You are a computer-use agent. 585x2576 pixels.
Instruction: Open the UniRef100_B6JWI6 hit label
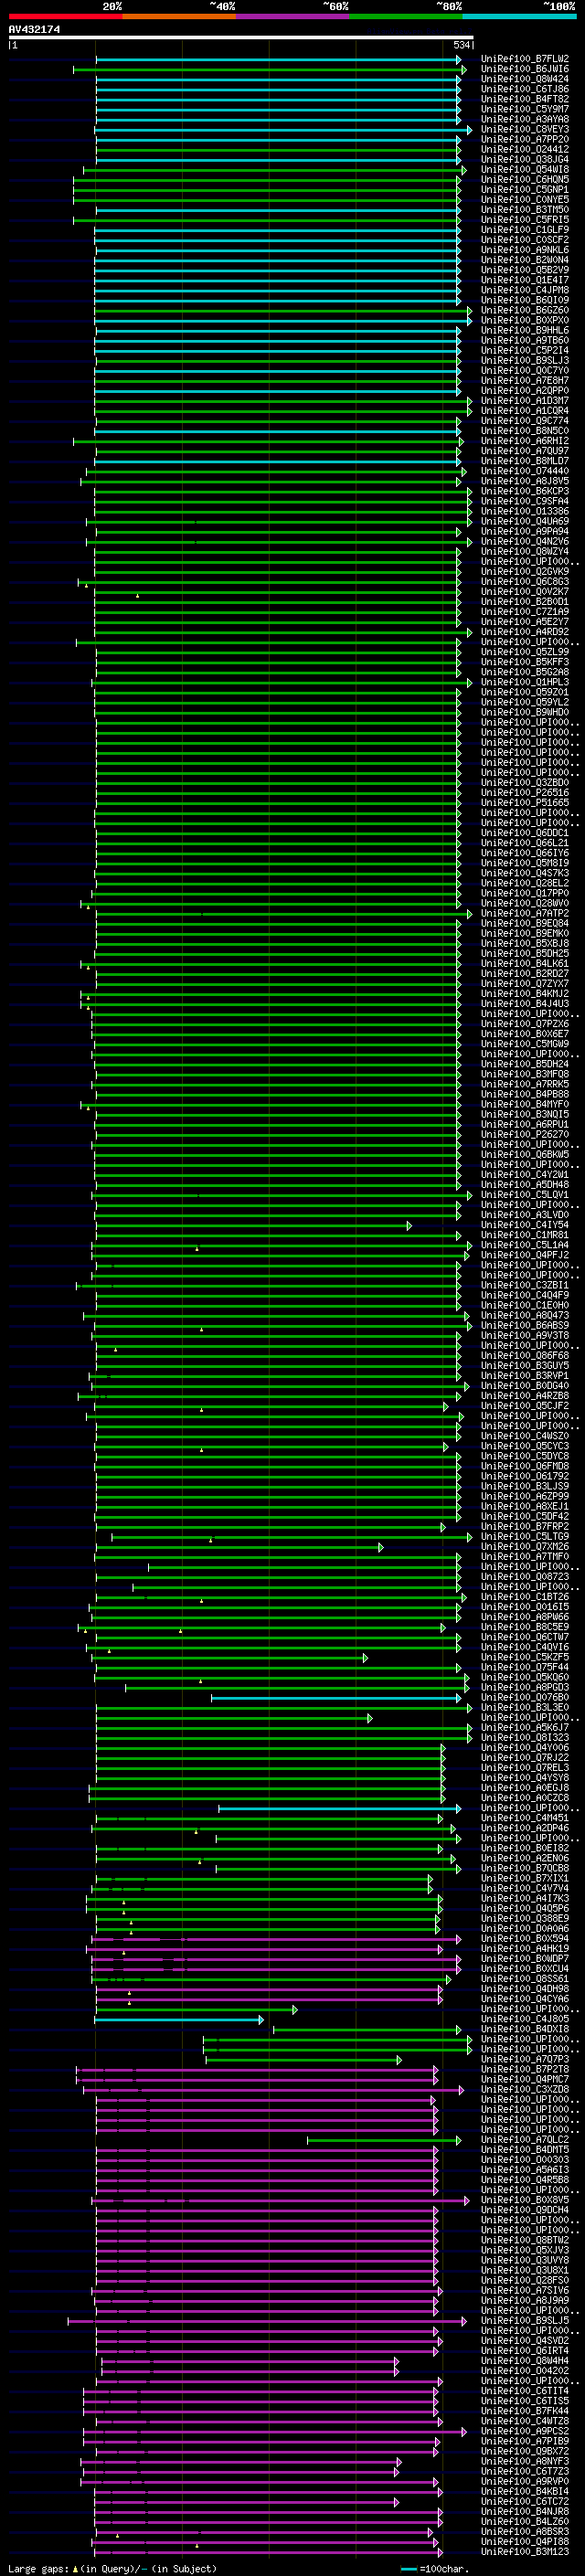(524, 69)
